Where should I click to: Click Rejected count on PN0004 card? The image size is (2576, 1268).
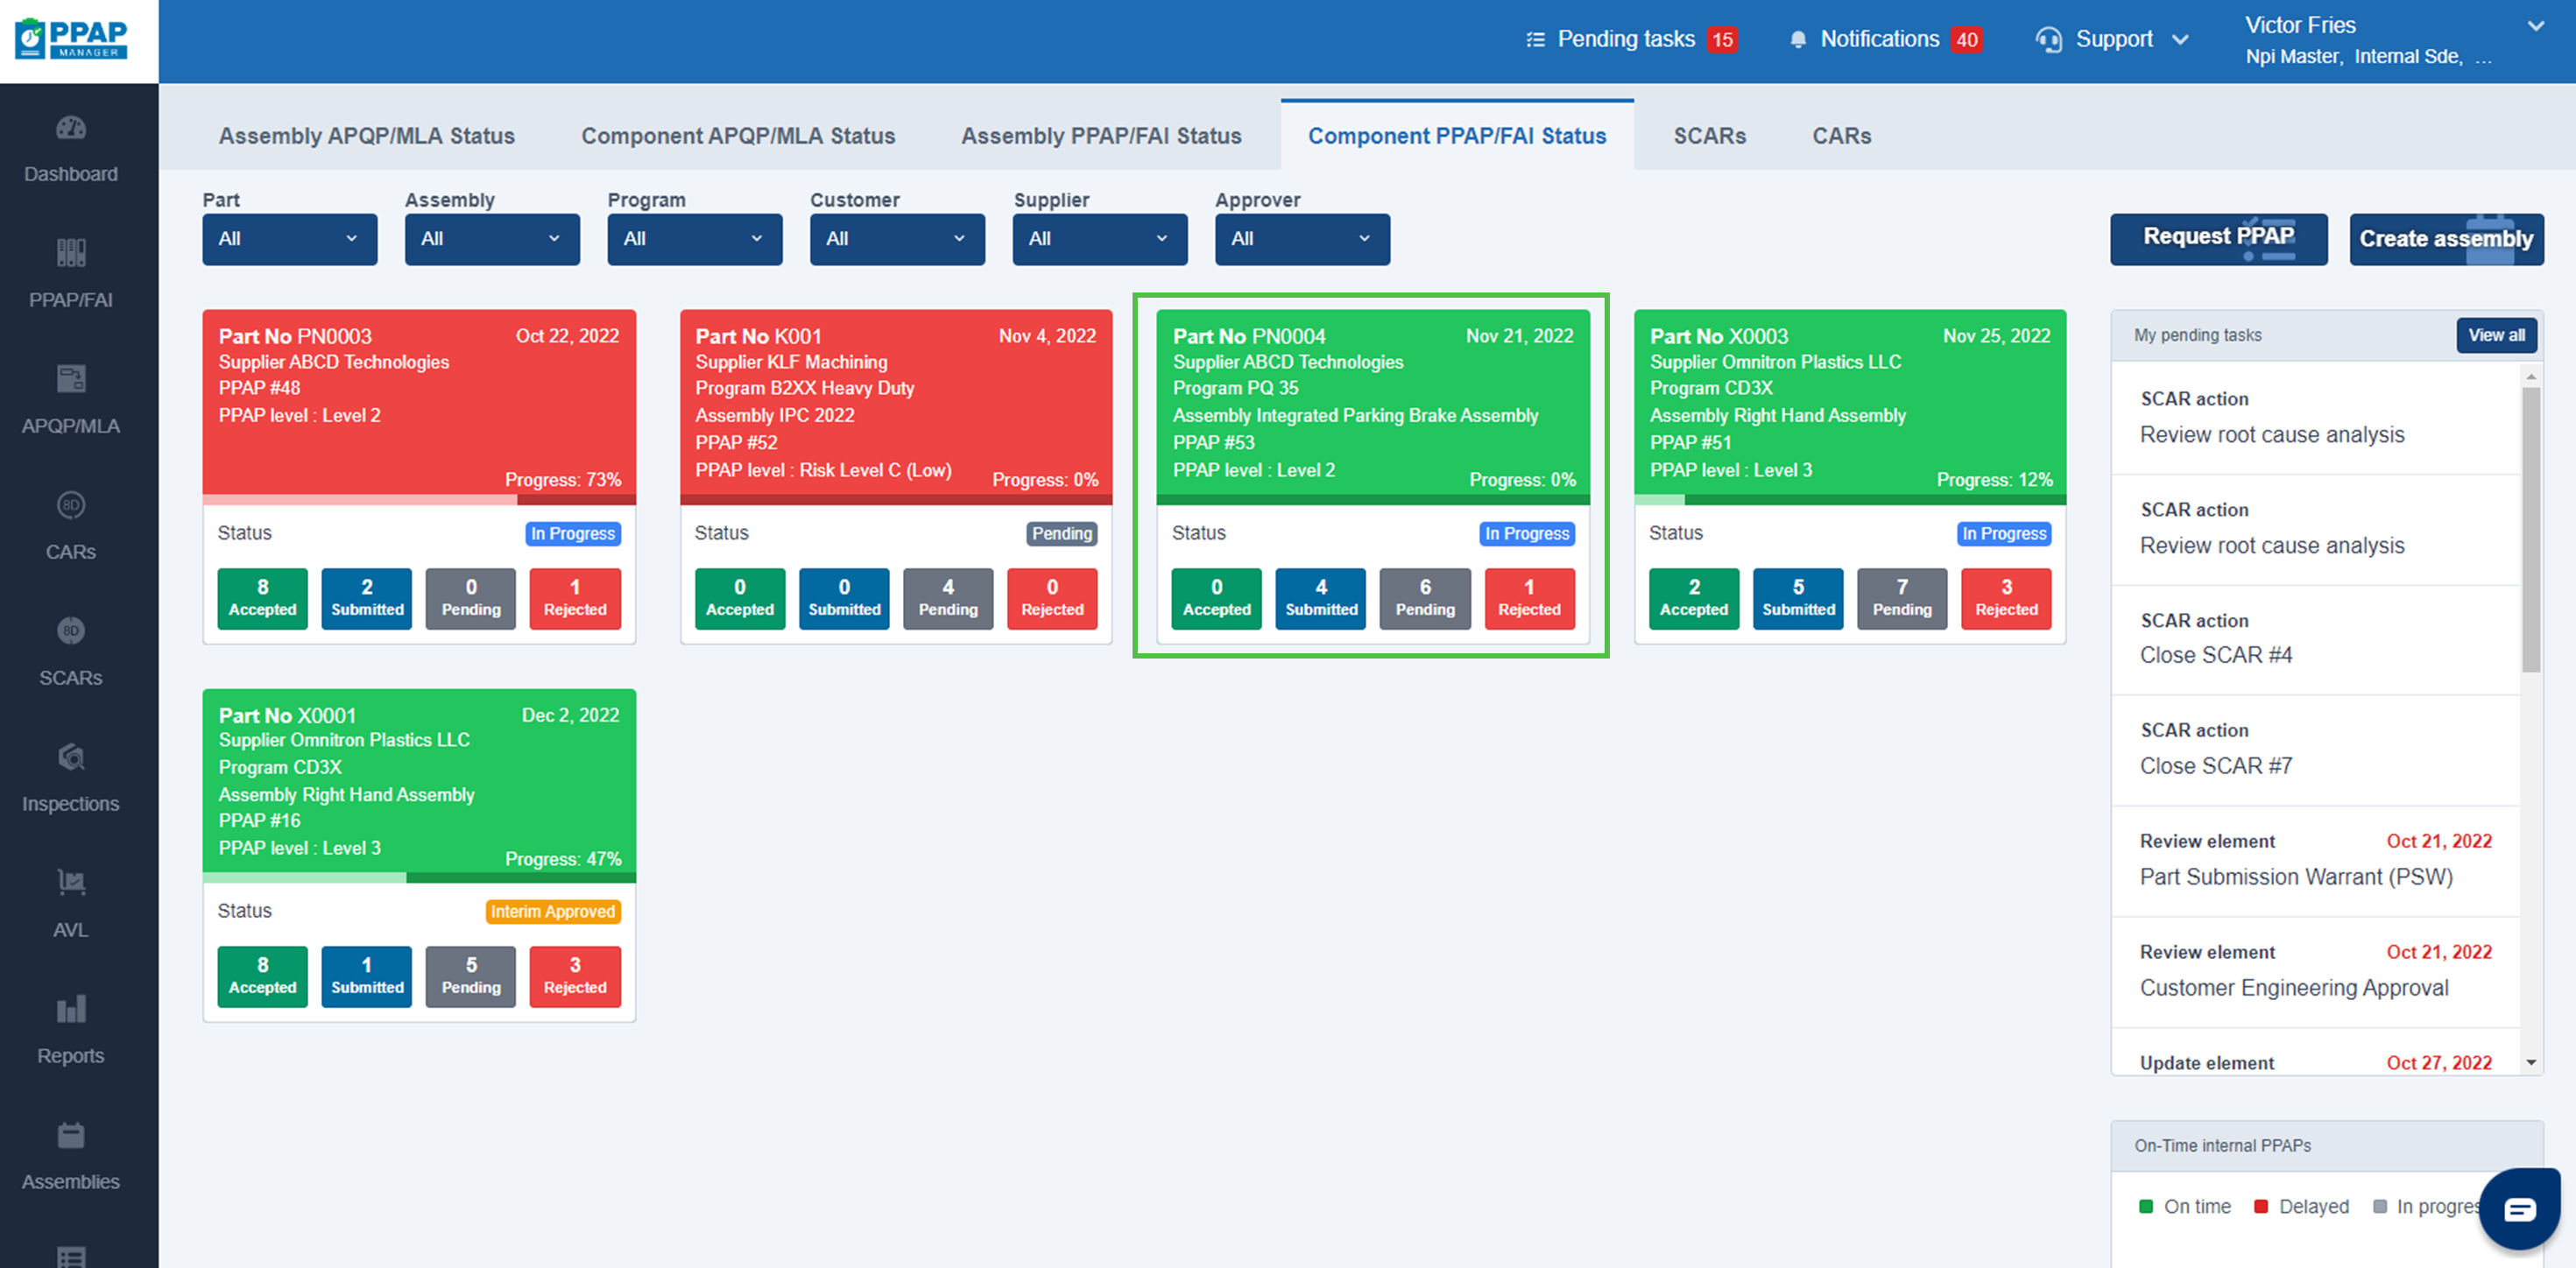coord(1528,598)
